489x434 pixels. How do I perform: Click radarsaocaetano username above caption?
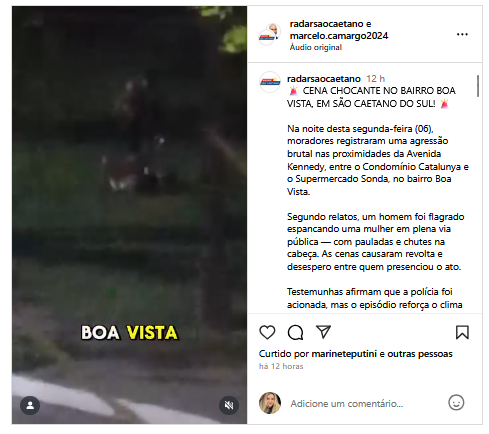point(324,79)
